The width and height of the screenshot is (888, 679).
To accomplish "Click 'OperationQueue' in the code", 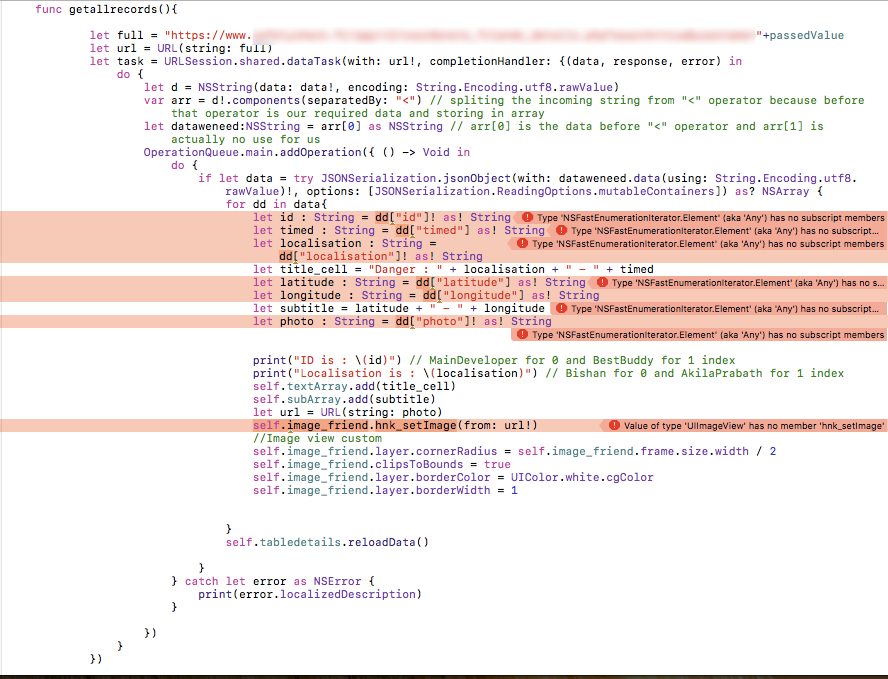I will point(191,152).
